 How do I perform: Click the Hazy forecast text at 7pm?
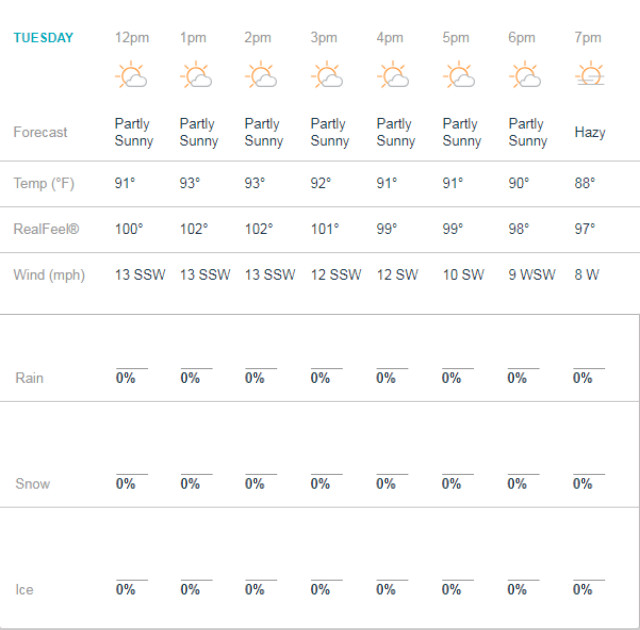(590, 133)
